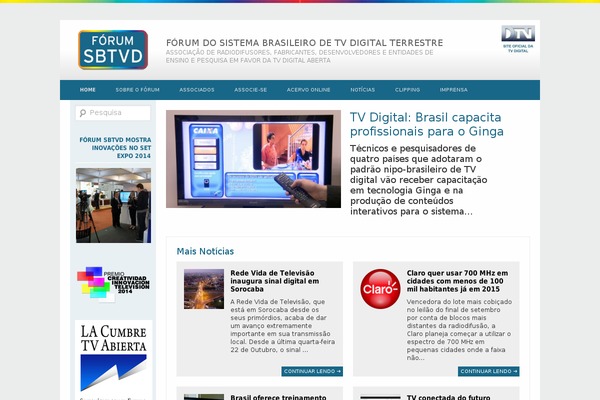Open the featured Ginga TV image

point(253,159)
